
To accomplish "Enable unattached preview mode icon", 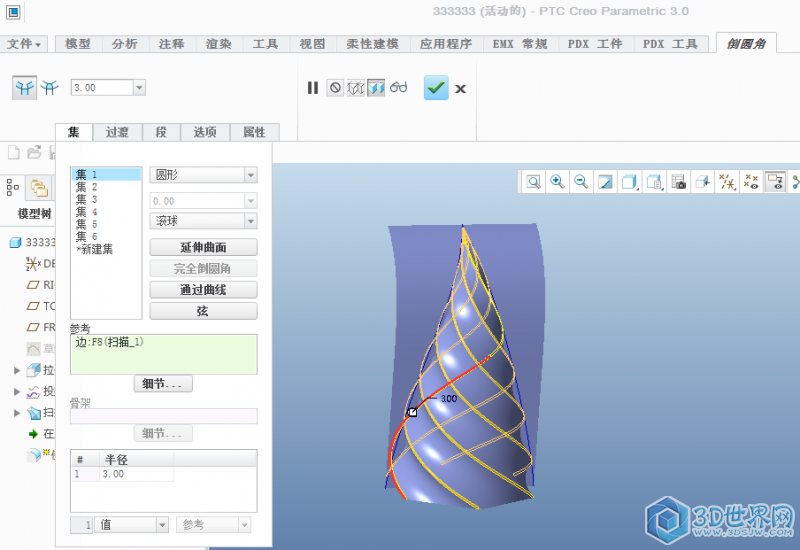I will pyautogui.click(x=356, y=88).
